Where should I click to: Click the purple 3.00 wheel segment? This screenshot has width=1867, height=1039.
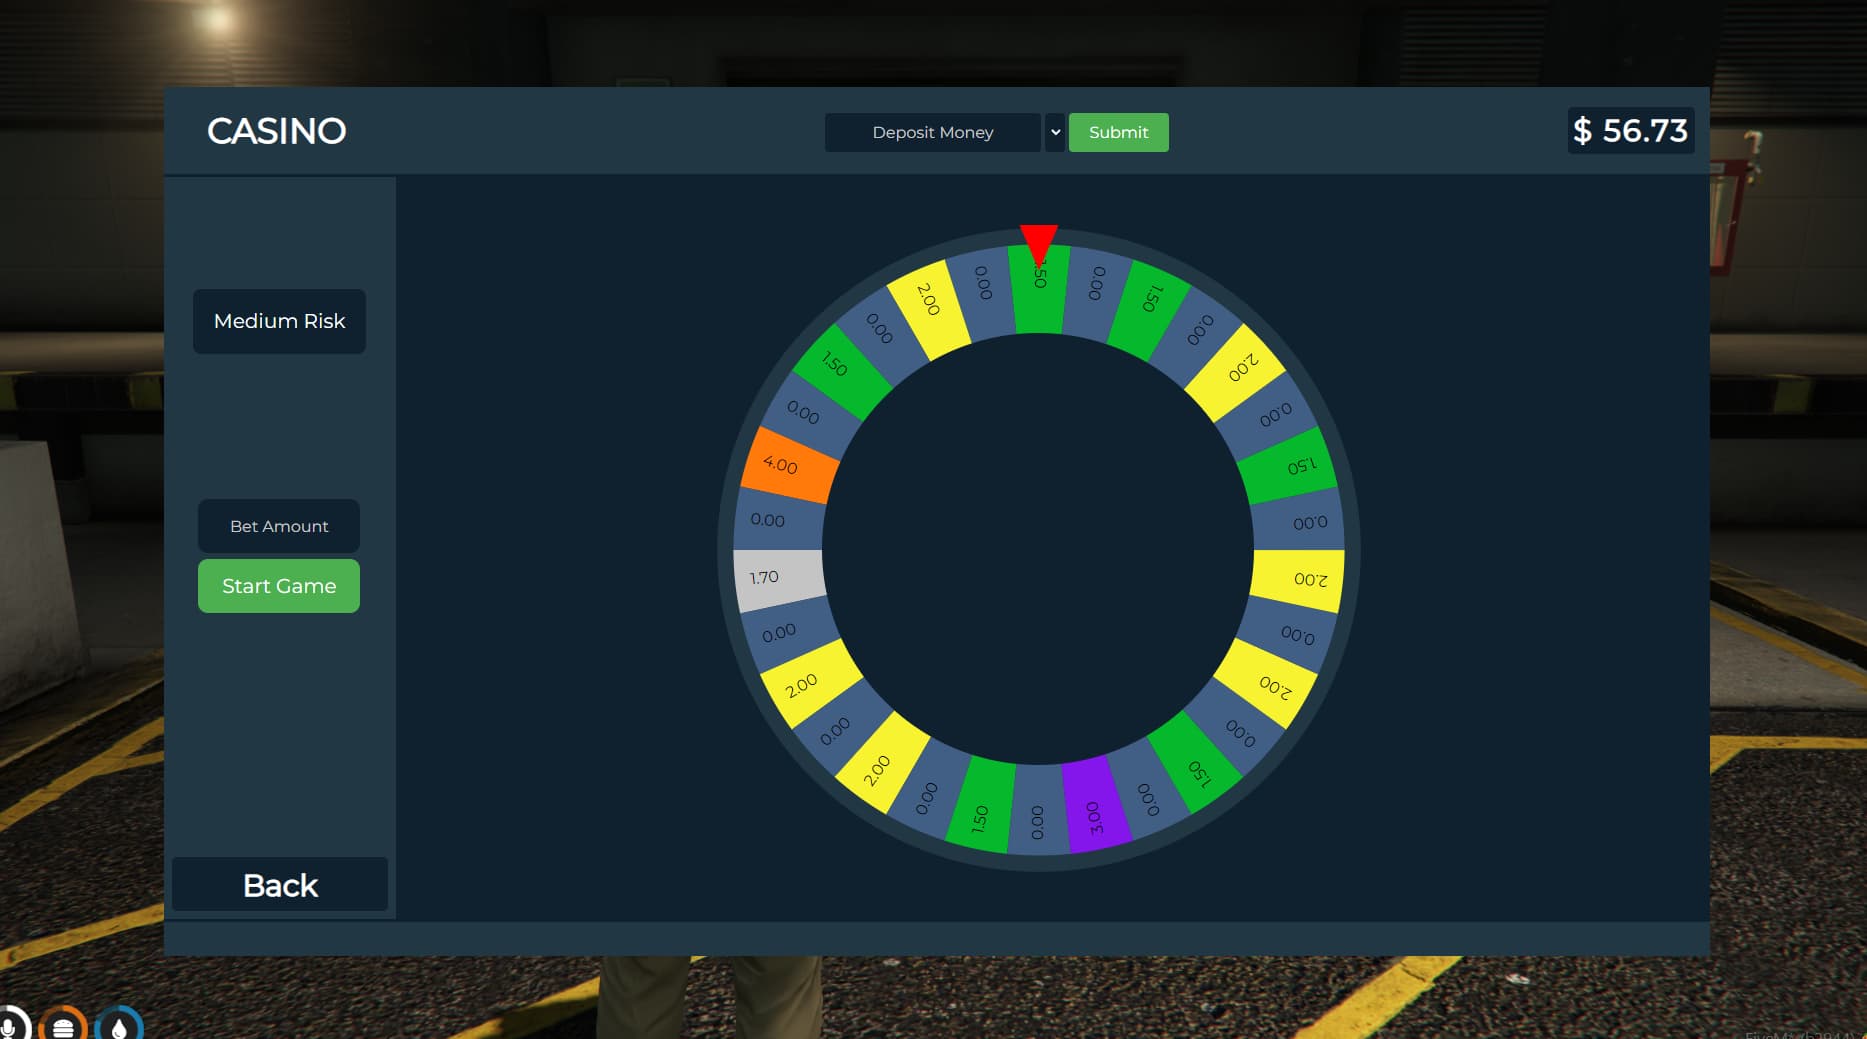pos(1096,806)
